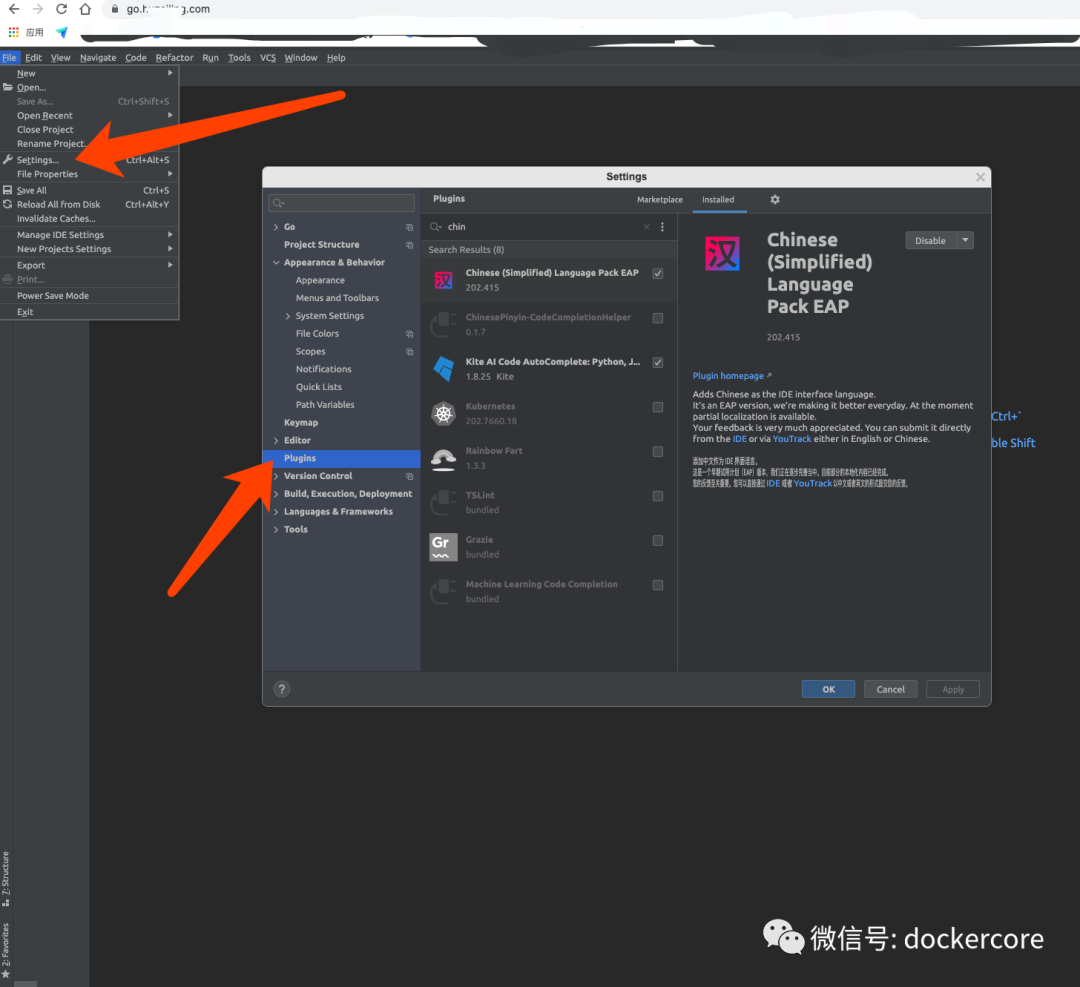Click the project-level icon beside Version Control
1080x987 pixels.
(x=409, y=477)
